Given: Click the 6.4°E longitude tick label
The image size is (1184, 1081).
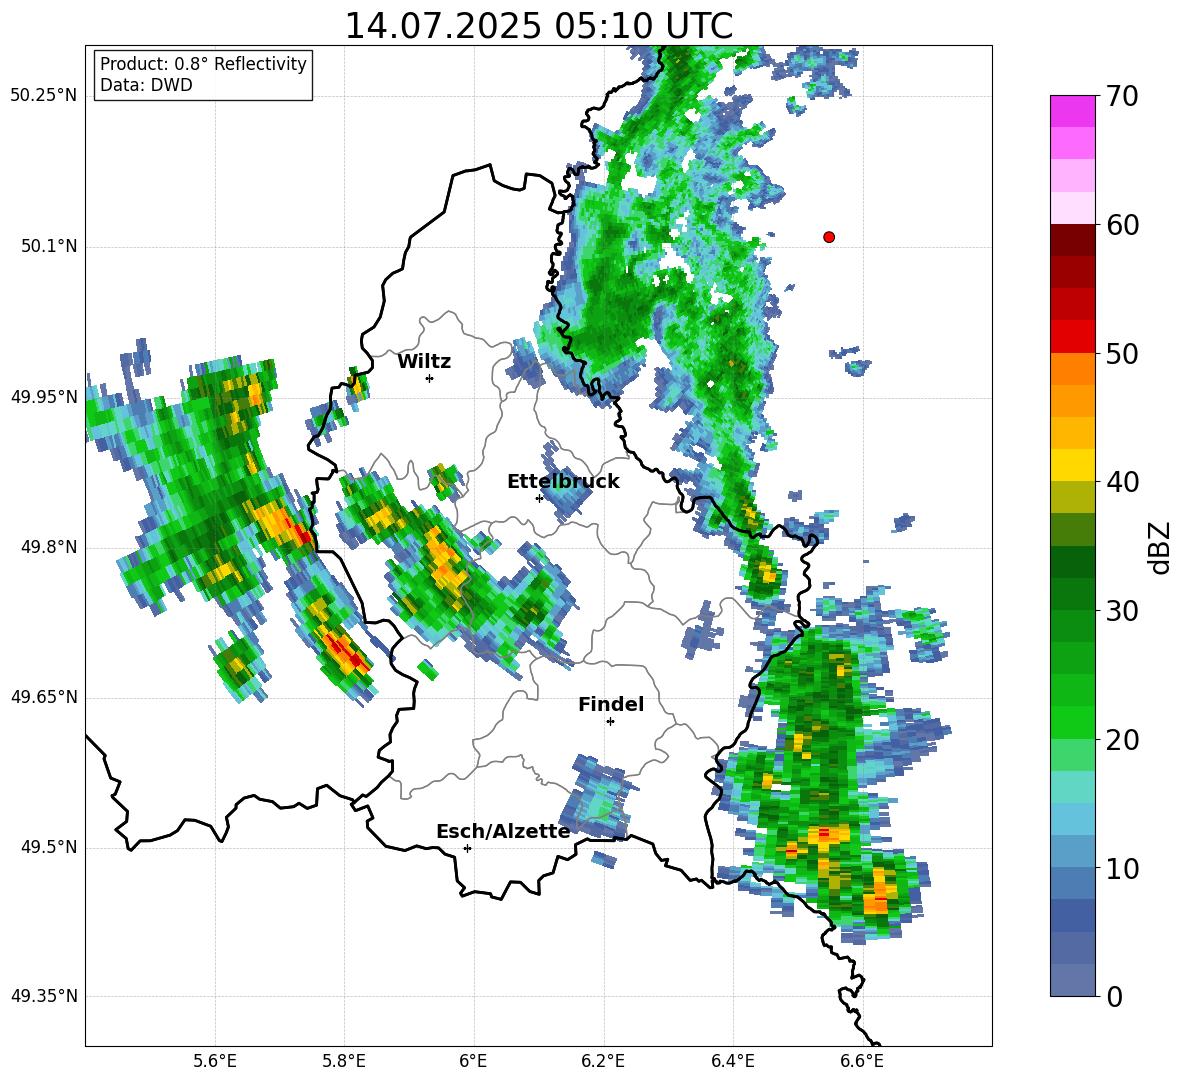Looking at the screenshot, I should (x=733, y=1061).
